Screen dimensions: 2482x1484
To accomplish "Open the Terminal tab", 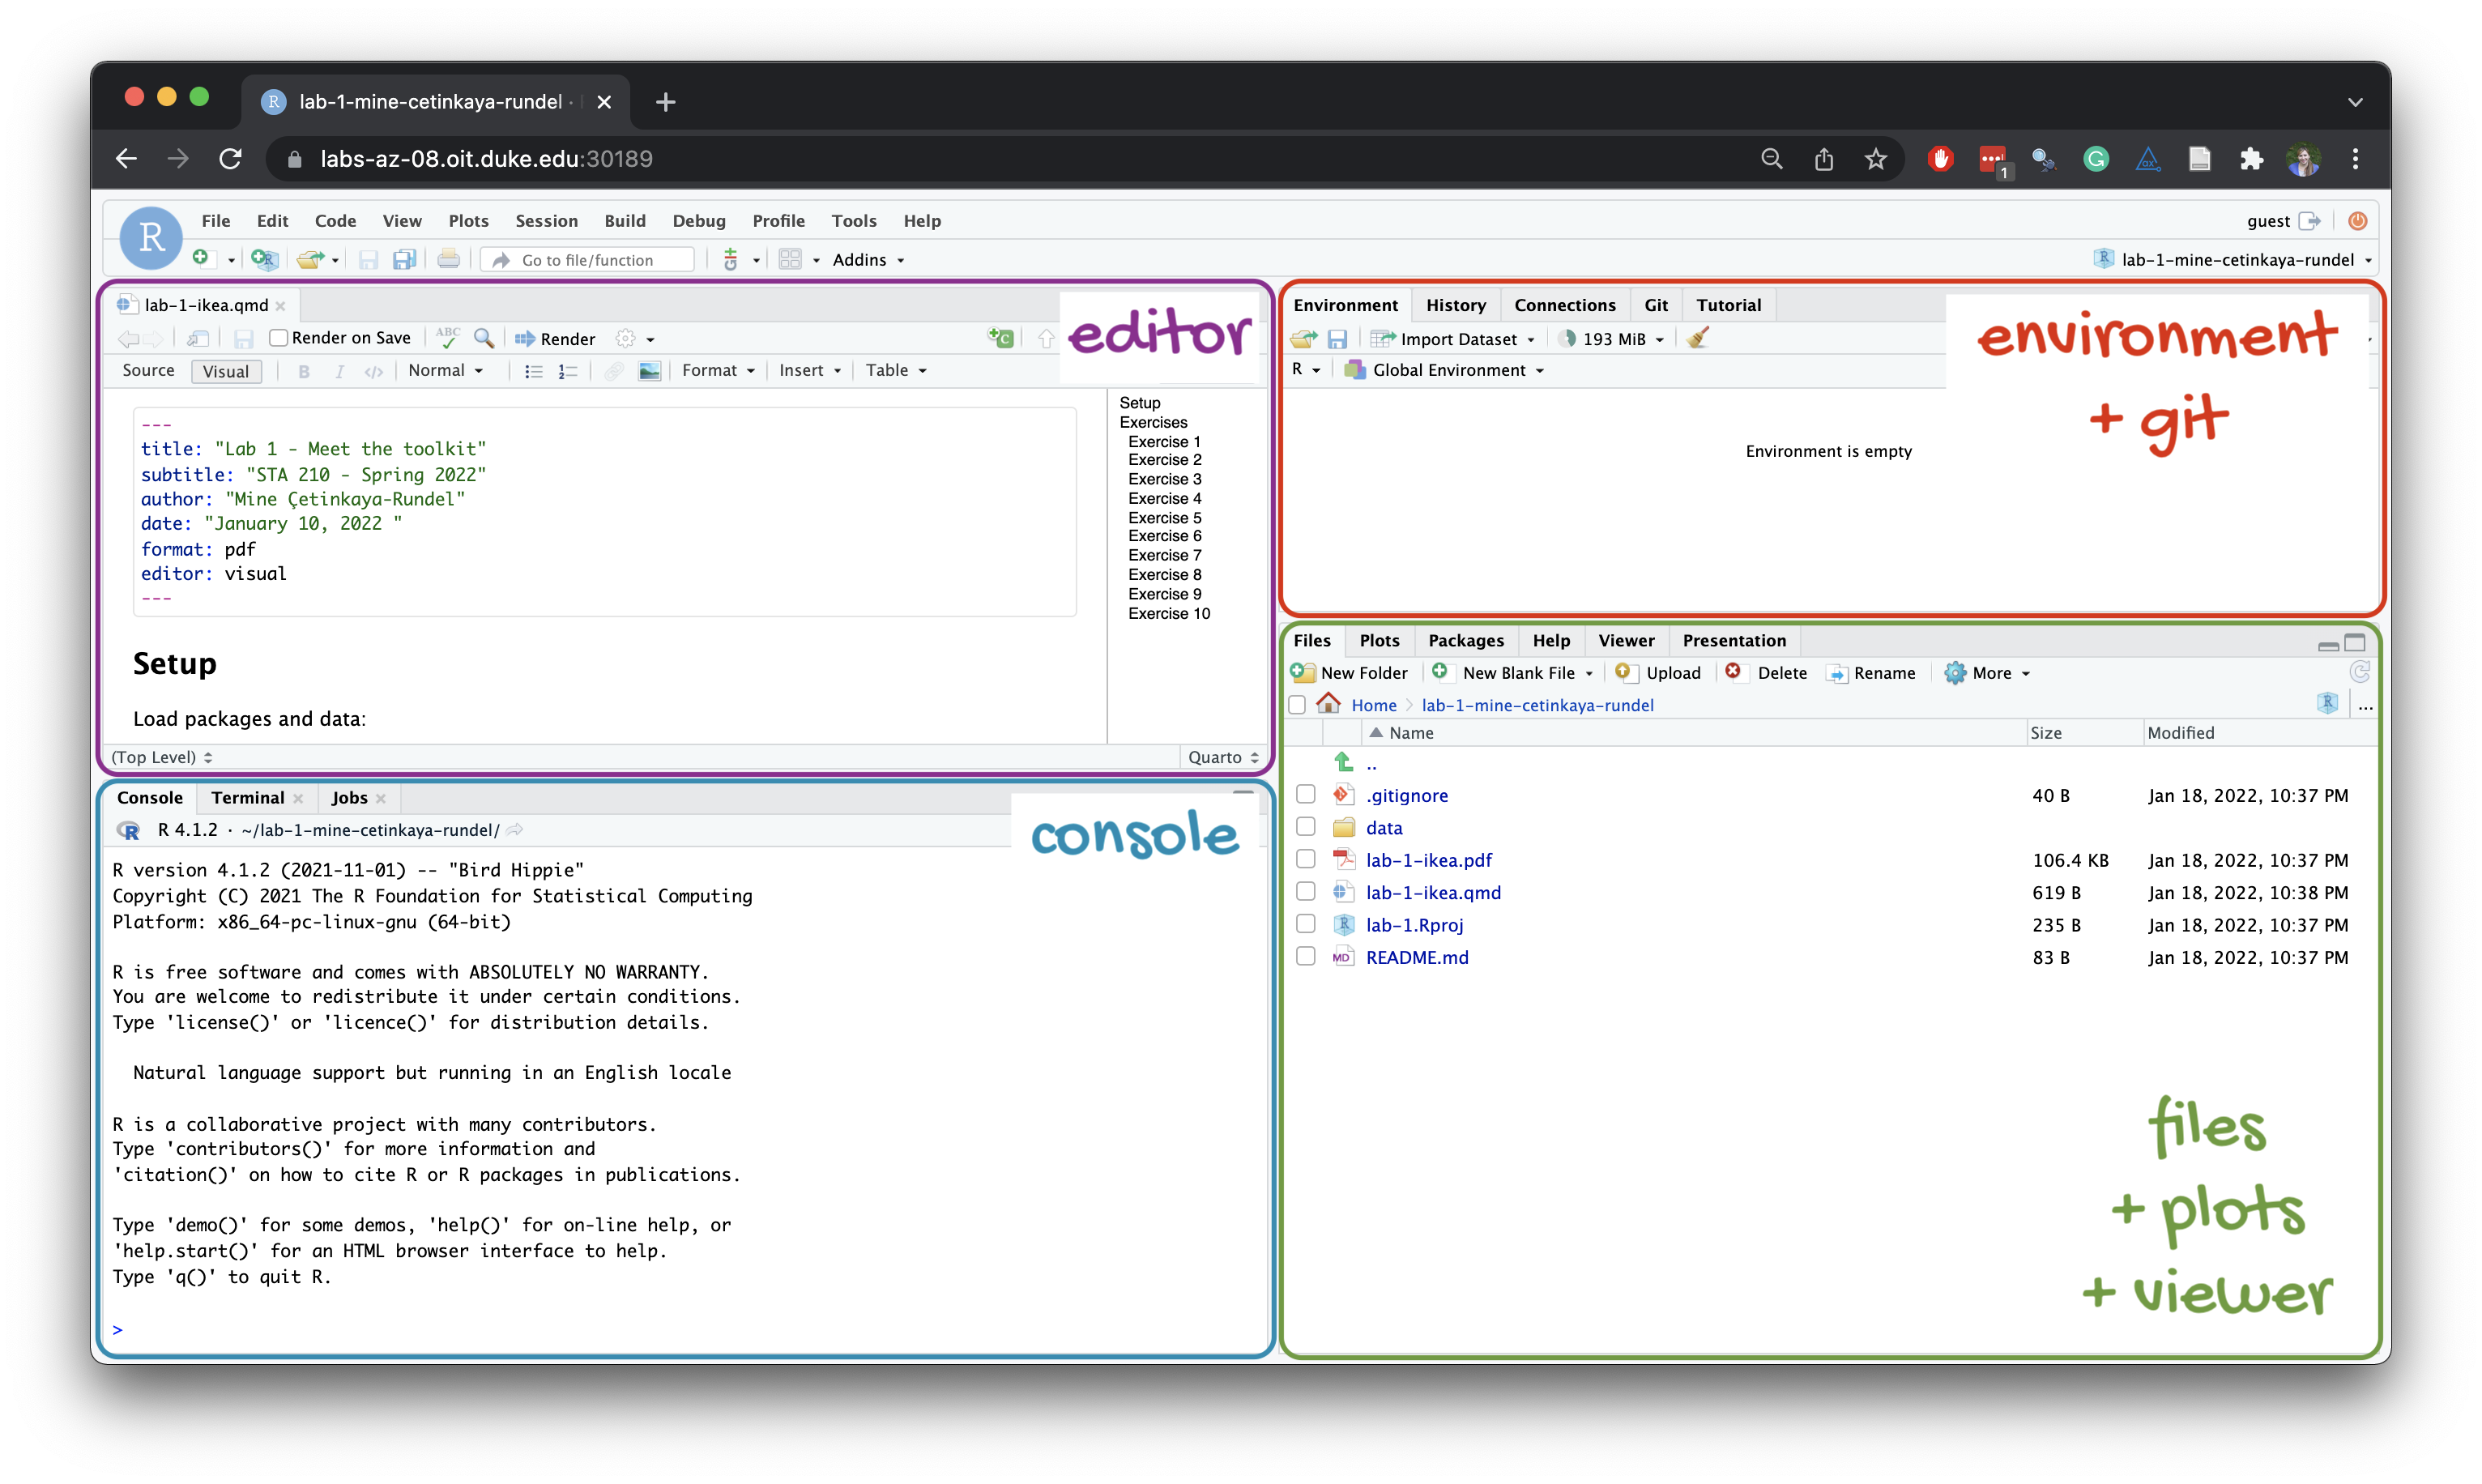I will coord(247,797).
